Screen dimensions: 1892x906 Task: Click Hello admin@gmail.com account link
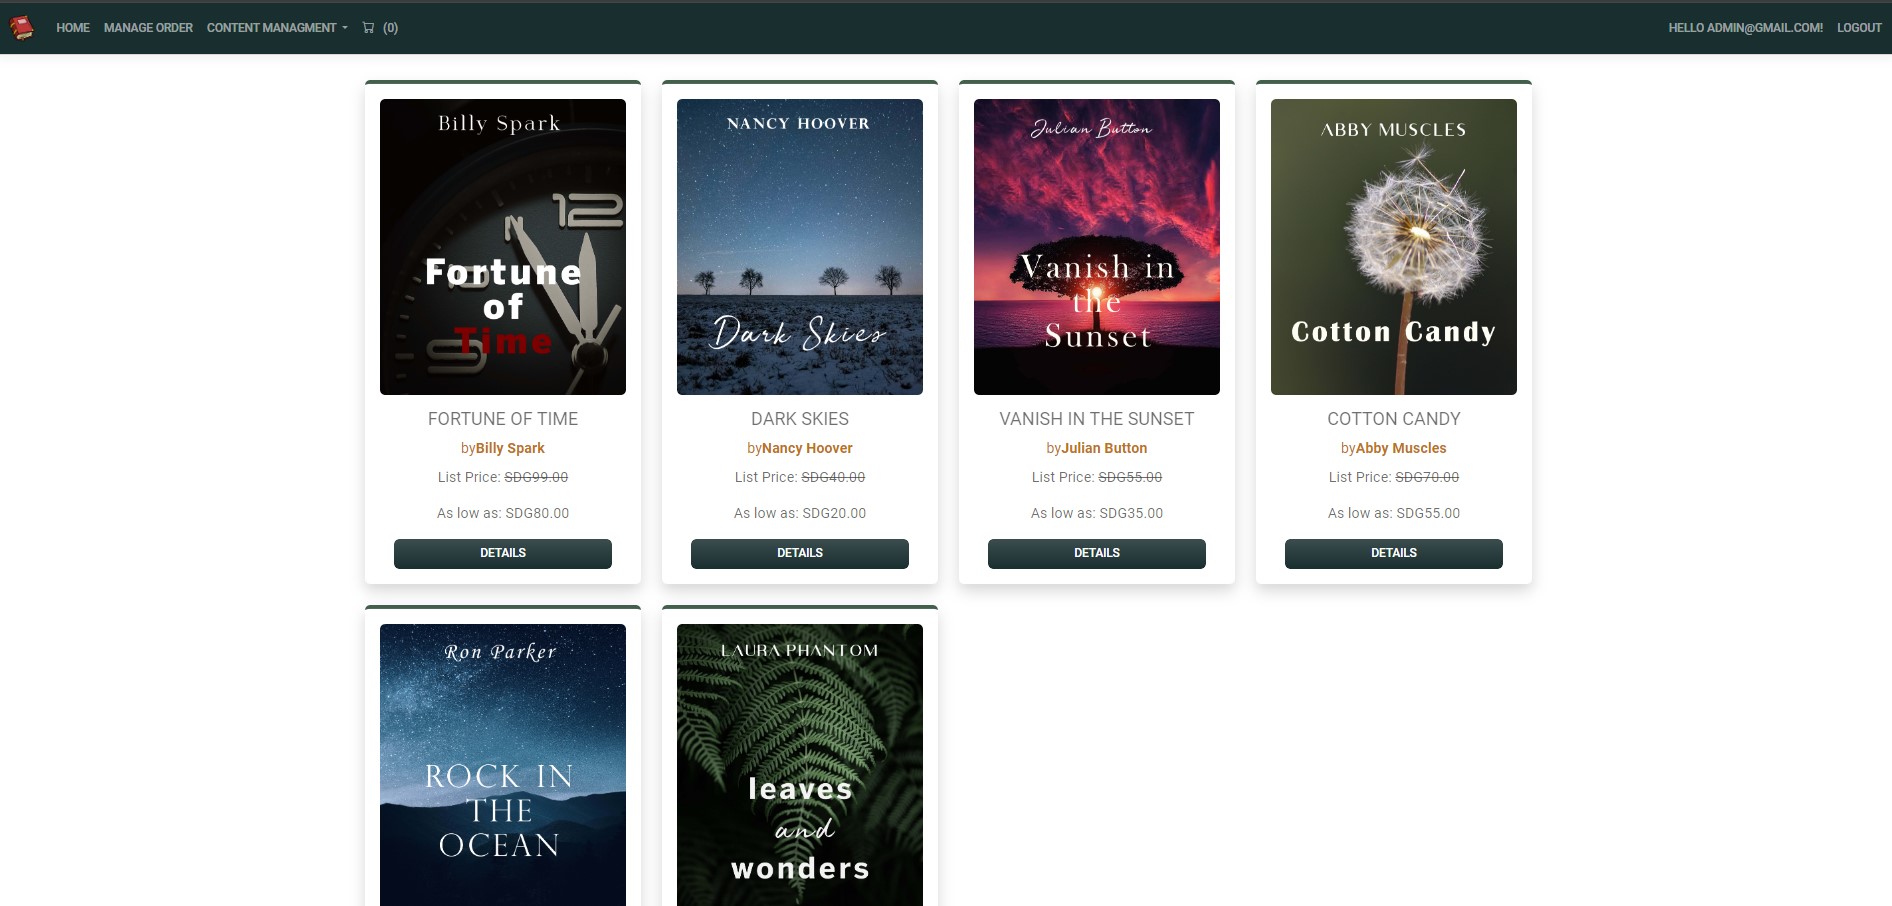pos(1744,28)
